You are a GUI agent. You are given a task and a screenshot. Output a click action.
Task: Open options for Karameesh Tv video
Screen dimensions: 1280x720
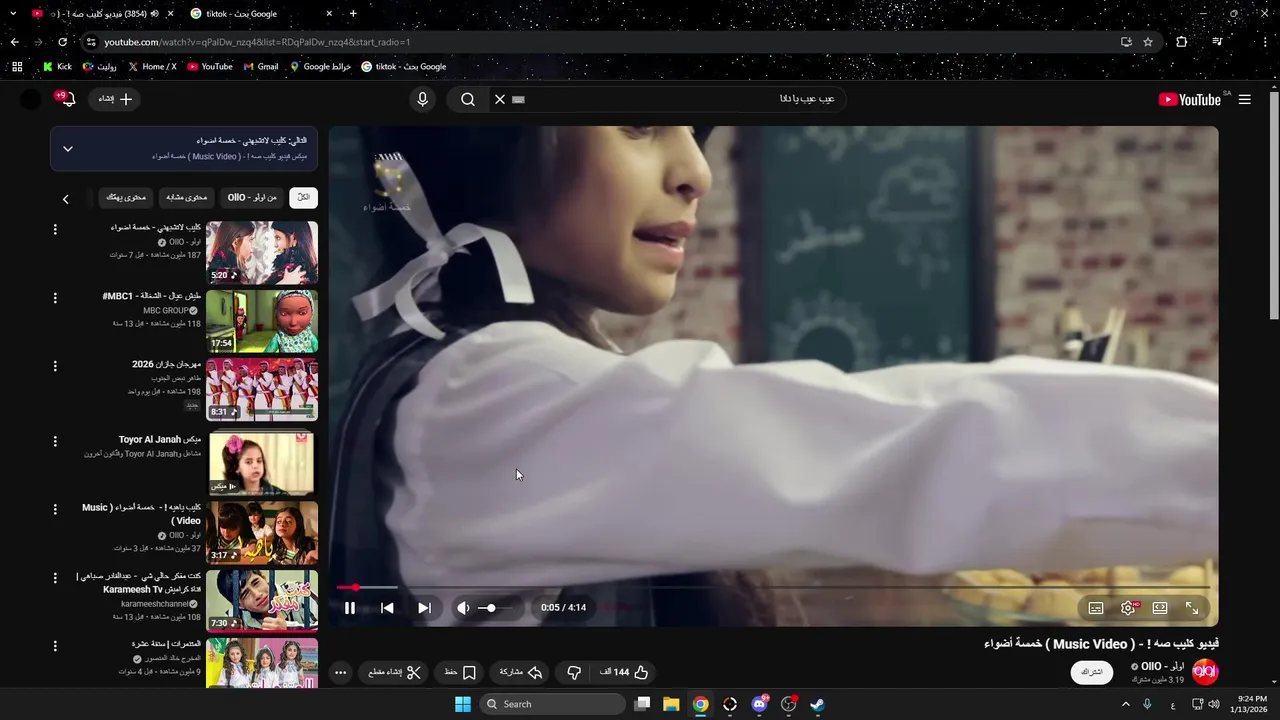click(x=55, y=578)
